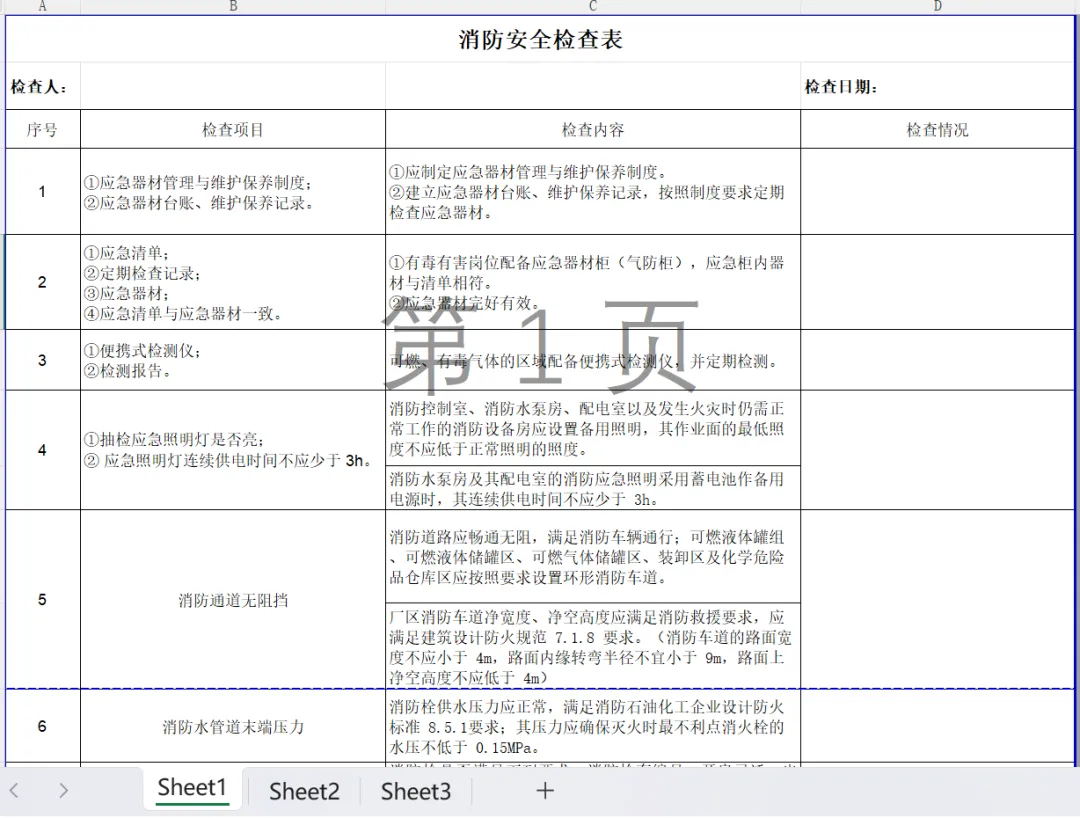Select column C header
This screenshot has width=1080, height=818.
593,6
